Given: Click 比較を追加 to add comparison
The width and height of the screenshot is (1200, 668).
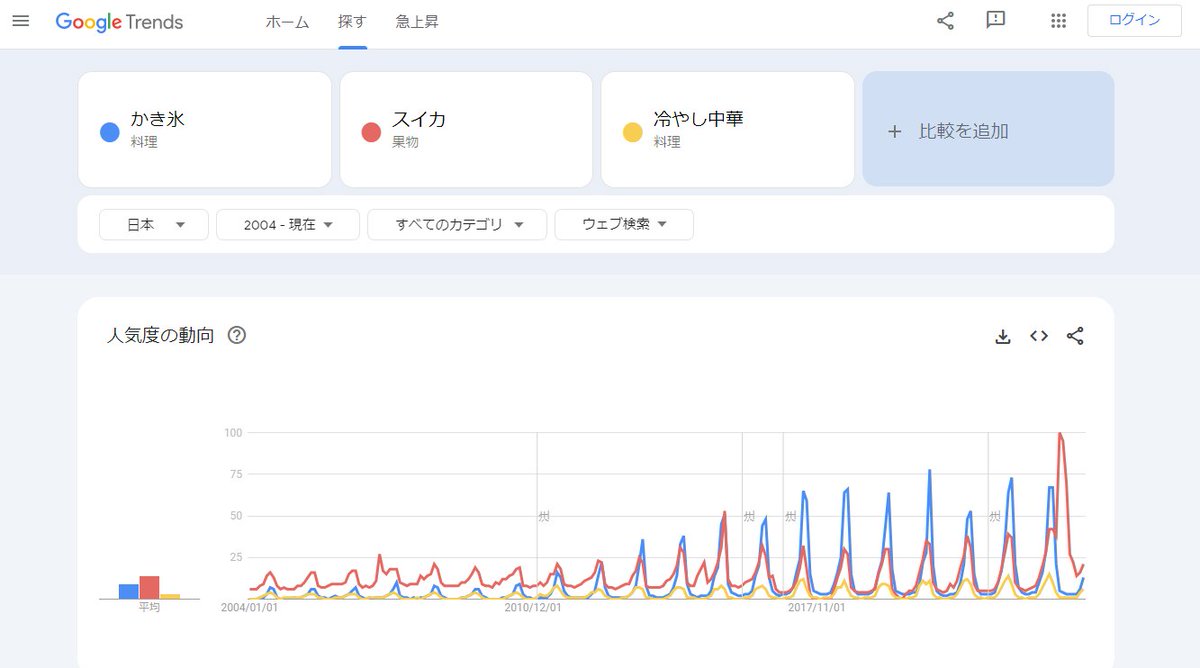Looking at the screenshot, I should pyautogui.click(x=988, y=130).
